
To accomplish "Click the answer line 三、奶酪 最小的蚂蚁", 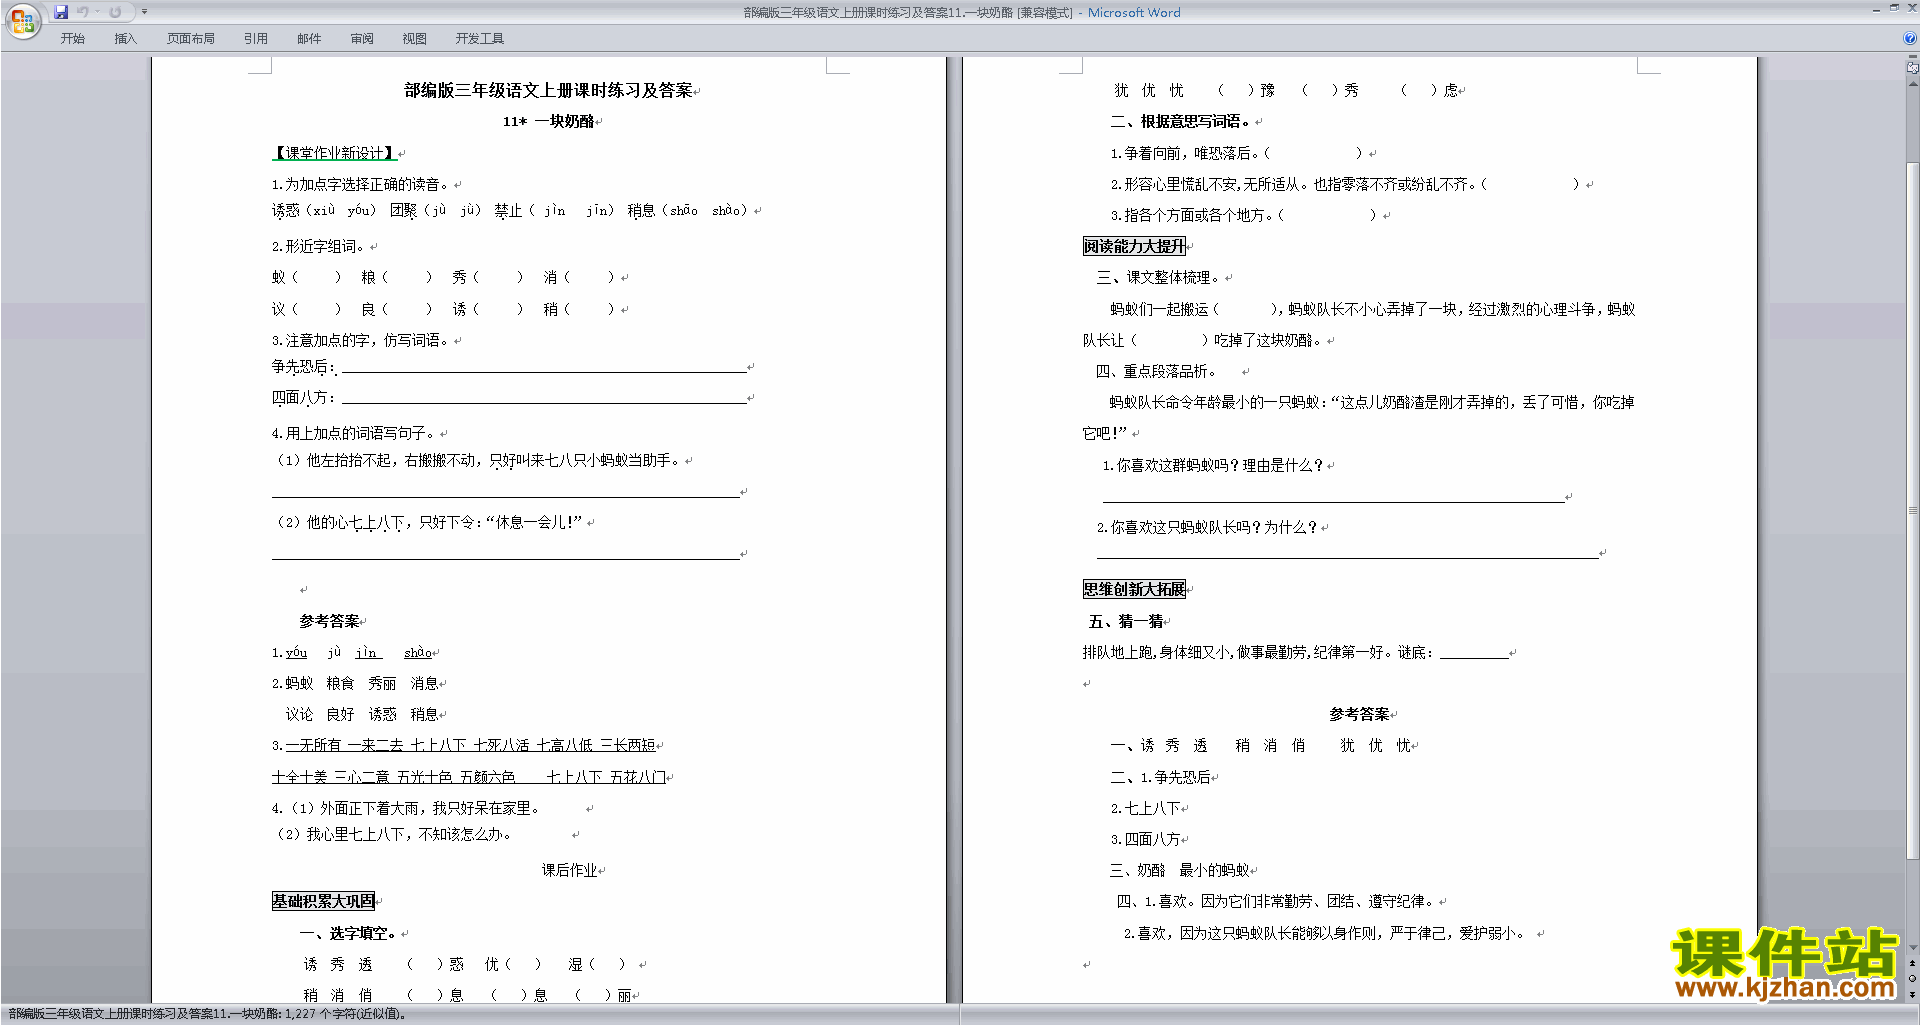I will pos(1180,870).
